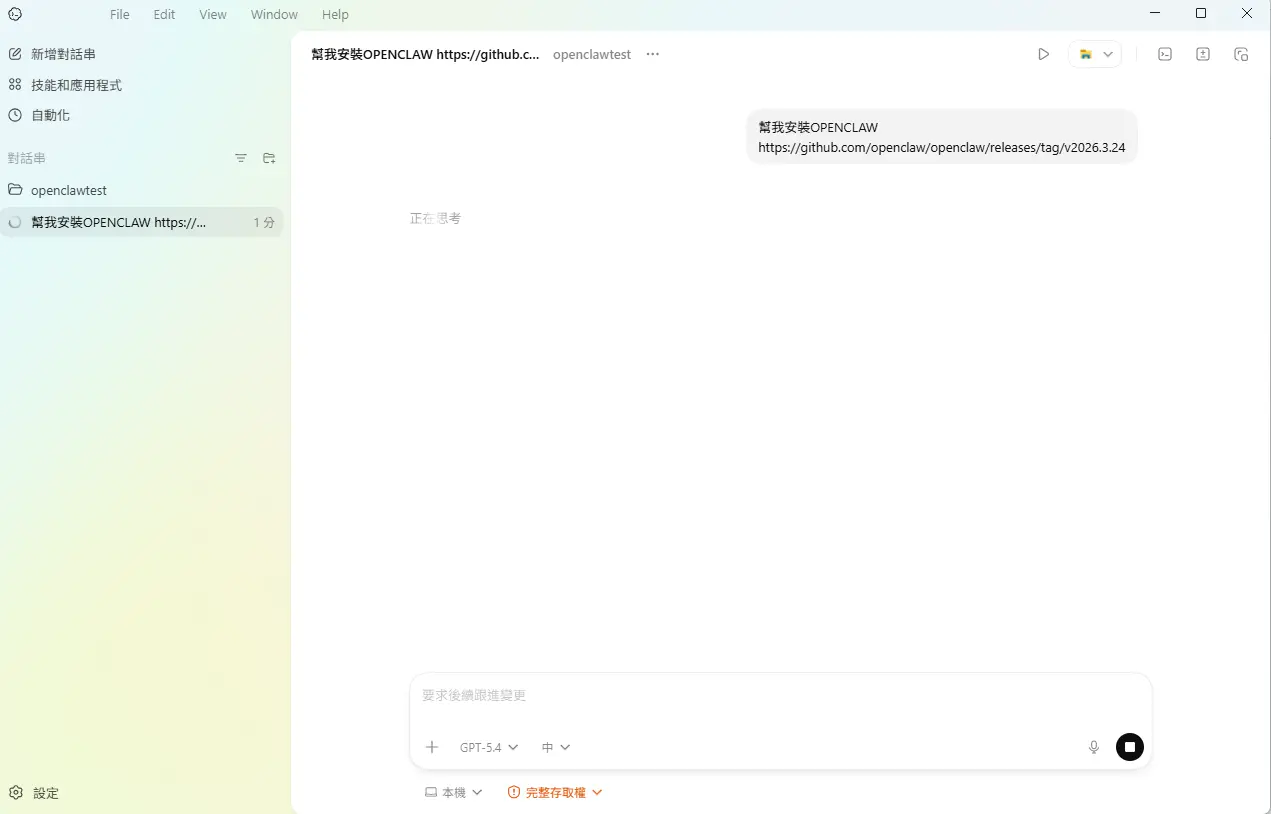Open 技能和應用程式 page
Viewport: 1271px width, 814px height.
tap(76, 85)
